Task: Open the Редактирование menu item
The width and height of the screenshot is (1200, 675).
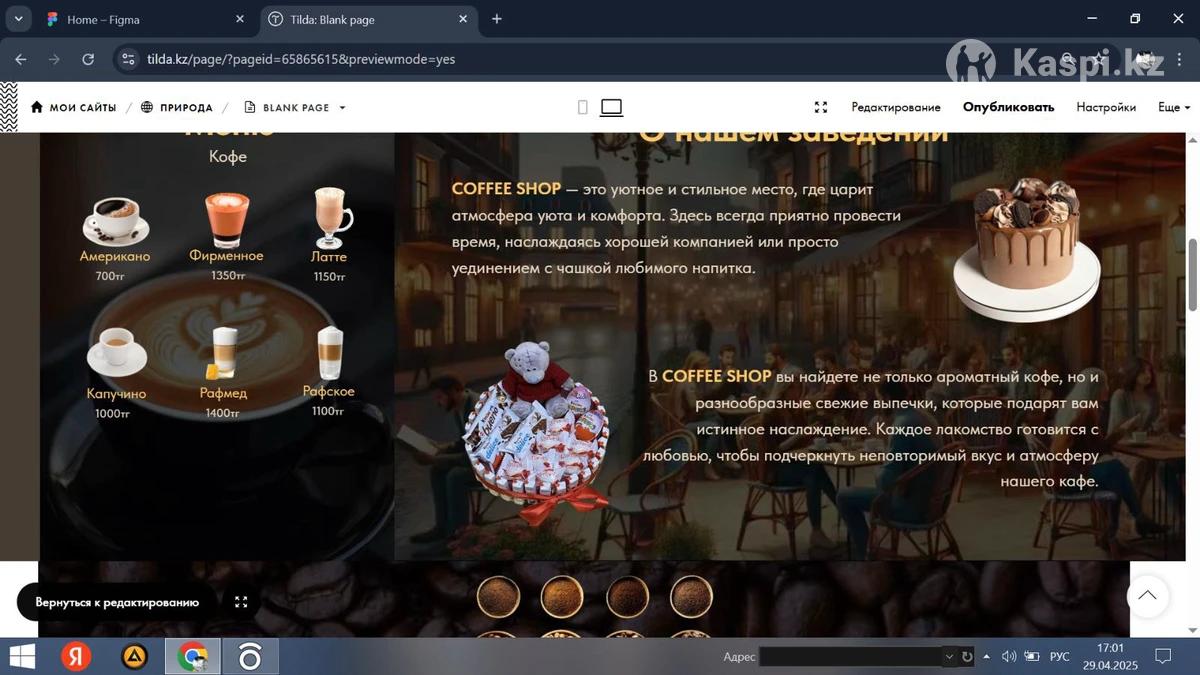Action: (x=896, y=107)
